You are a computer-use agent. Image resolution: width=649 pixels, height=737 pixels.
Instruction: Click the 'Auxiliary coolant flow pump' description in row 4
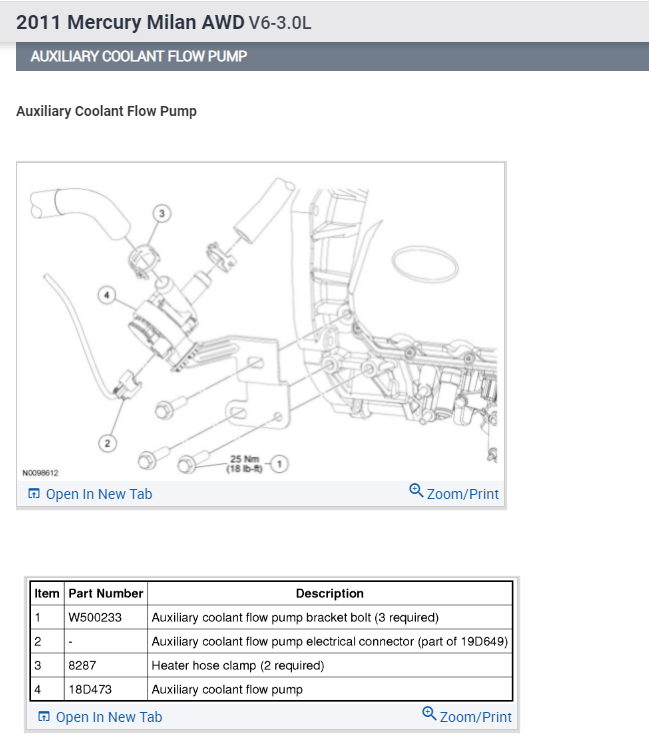[x=227, y=690]
